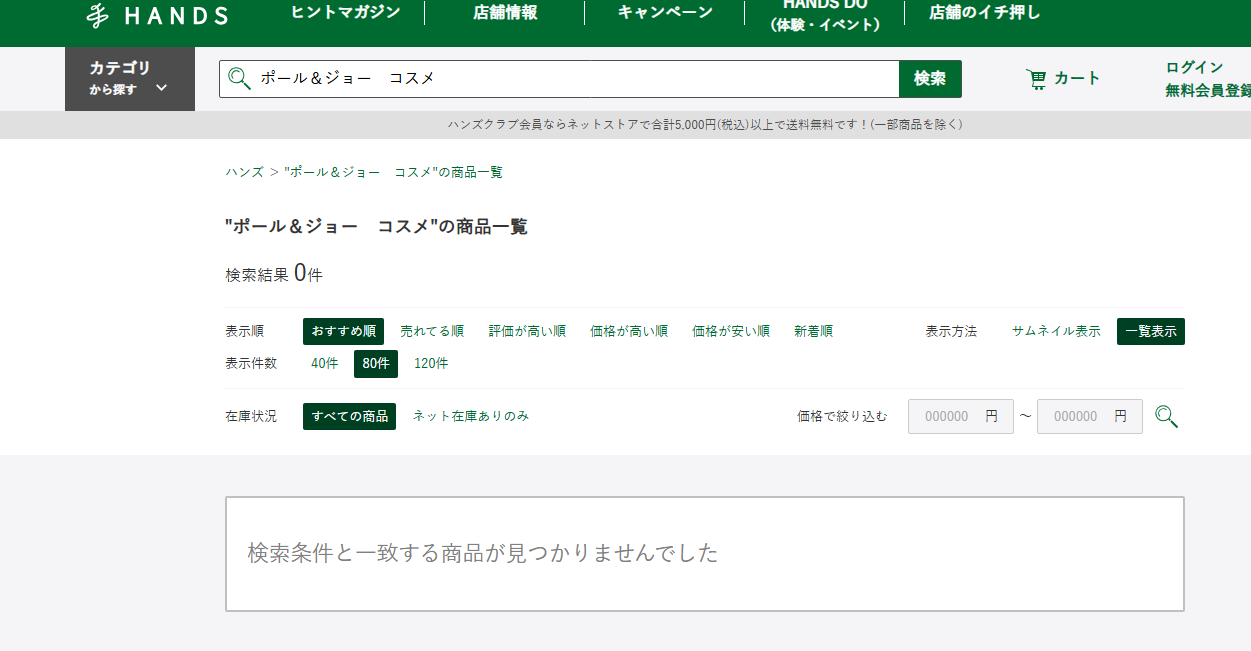Select the おすすめ順 sort option
1251x651 pixels.
(x=343, y=332)
